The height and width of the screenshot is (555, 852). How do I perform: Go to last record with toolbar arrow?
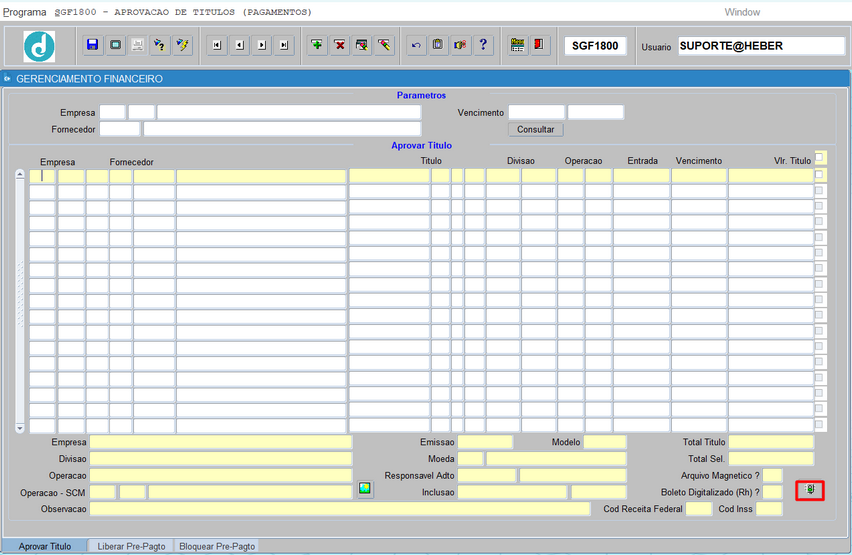[284, 46]
